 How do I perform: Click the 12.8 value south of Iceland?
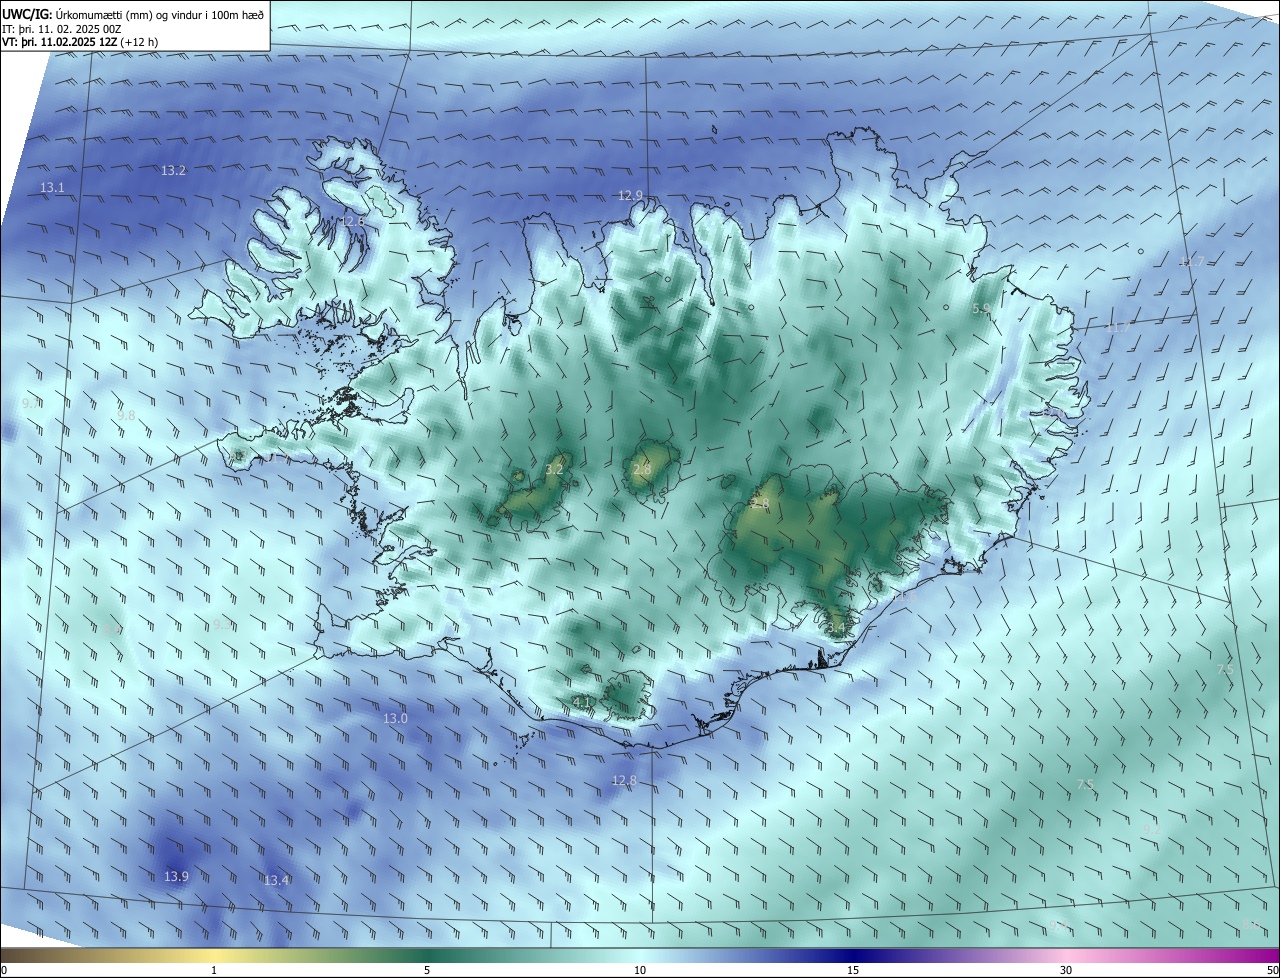pos(624,781)
